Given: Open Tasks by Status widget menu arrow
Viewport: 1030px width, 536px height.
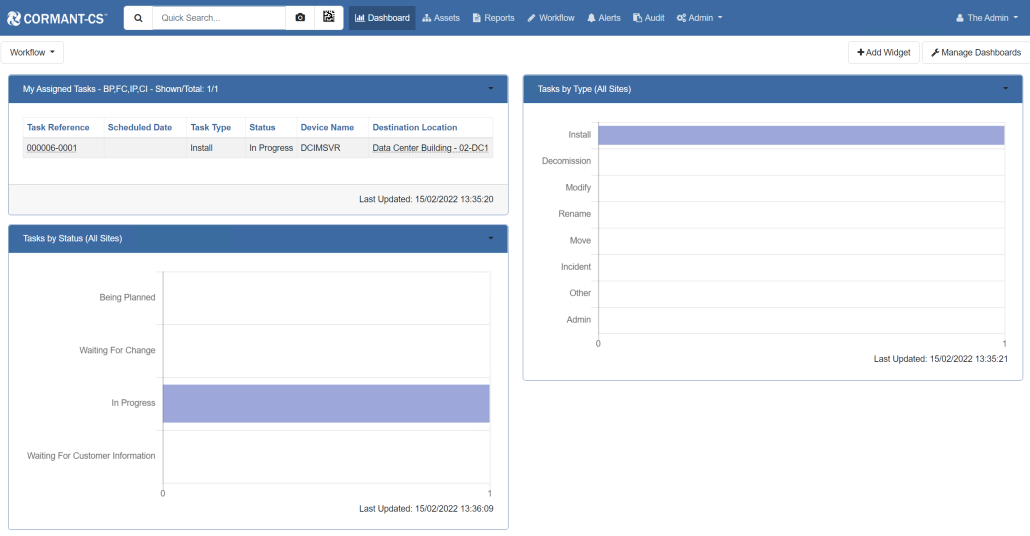Looking at the screenshot, I should tap(490, 238).
